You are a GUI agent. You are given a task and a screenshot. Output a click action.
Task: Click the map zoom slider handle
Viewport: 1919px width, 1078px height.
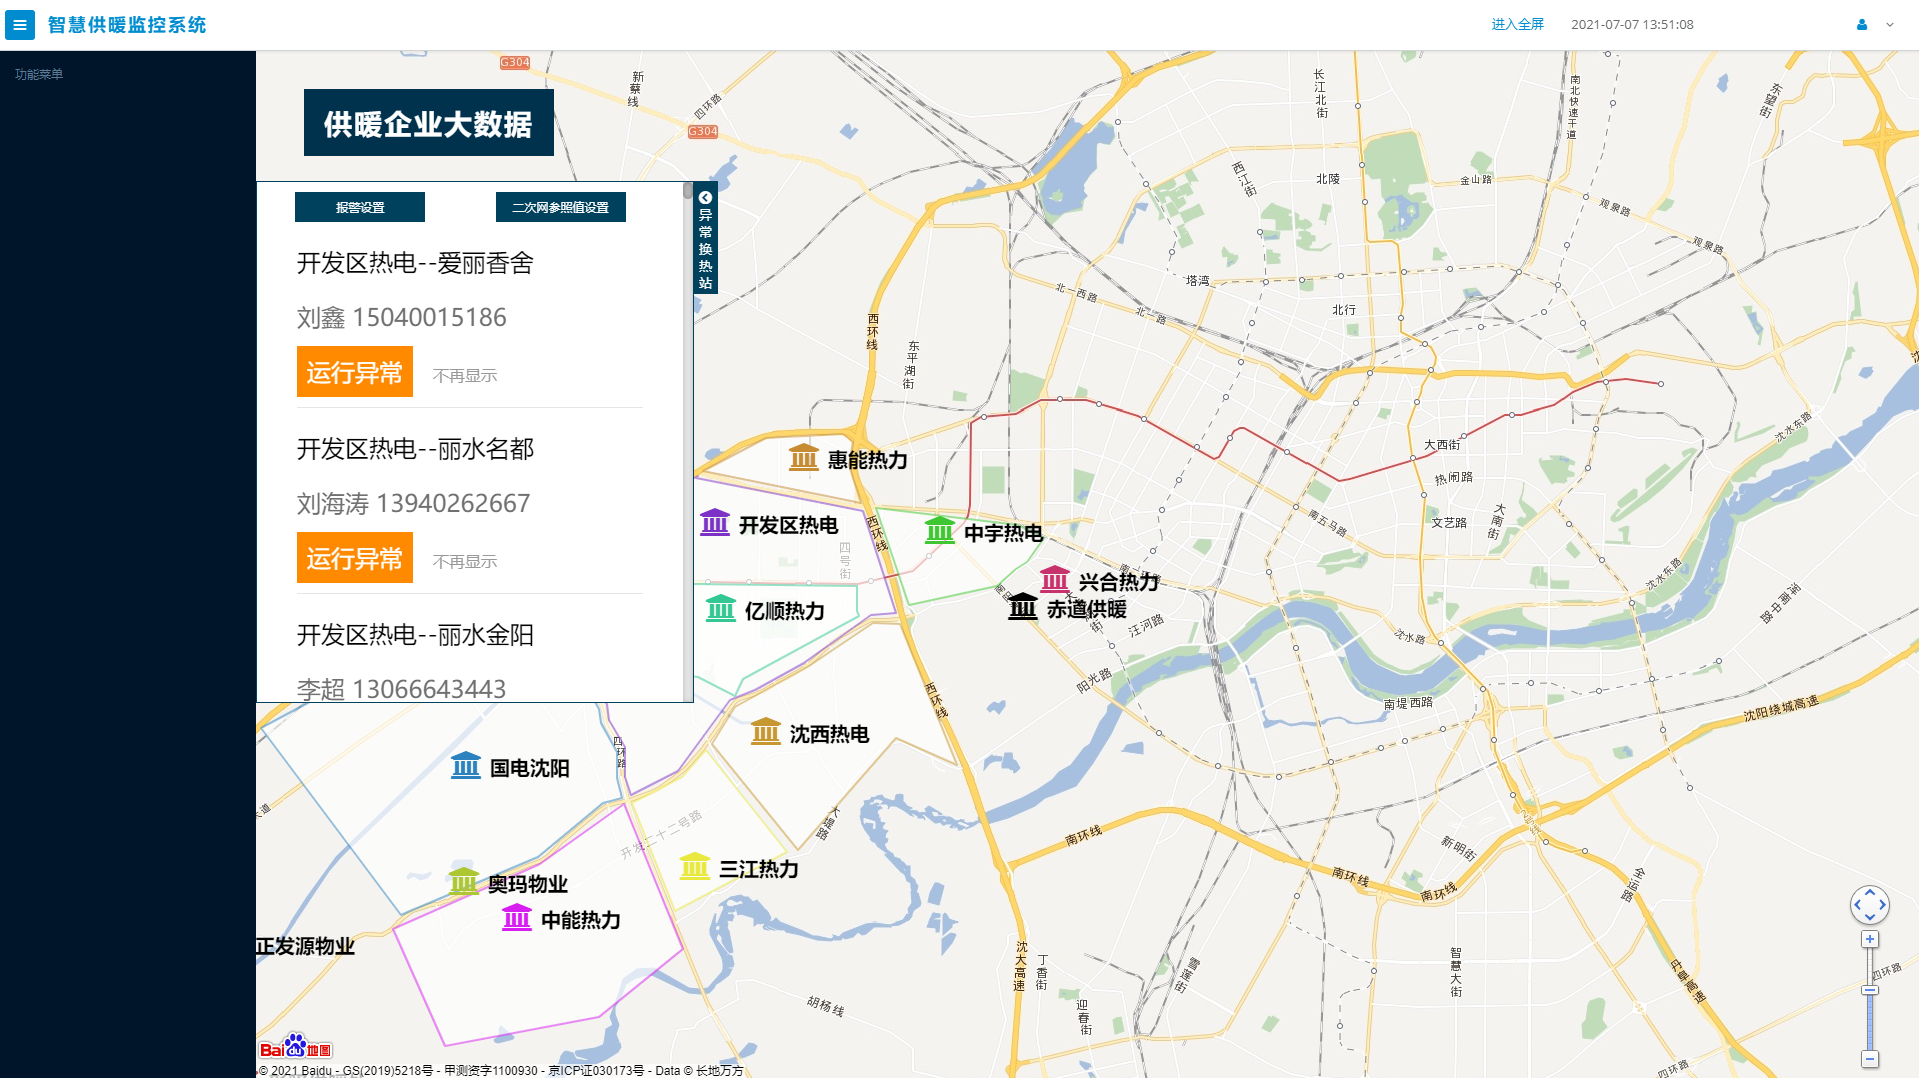(1869, 990)
